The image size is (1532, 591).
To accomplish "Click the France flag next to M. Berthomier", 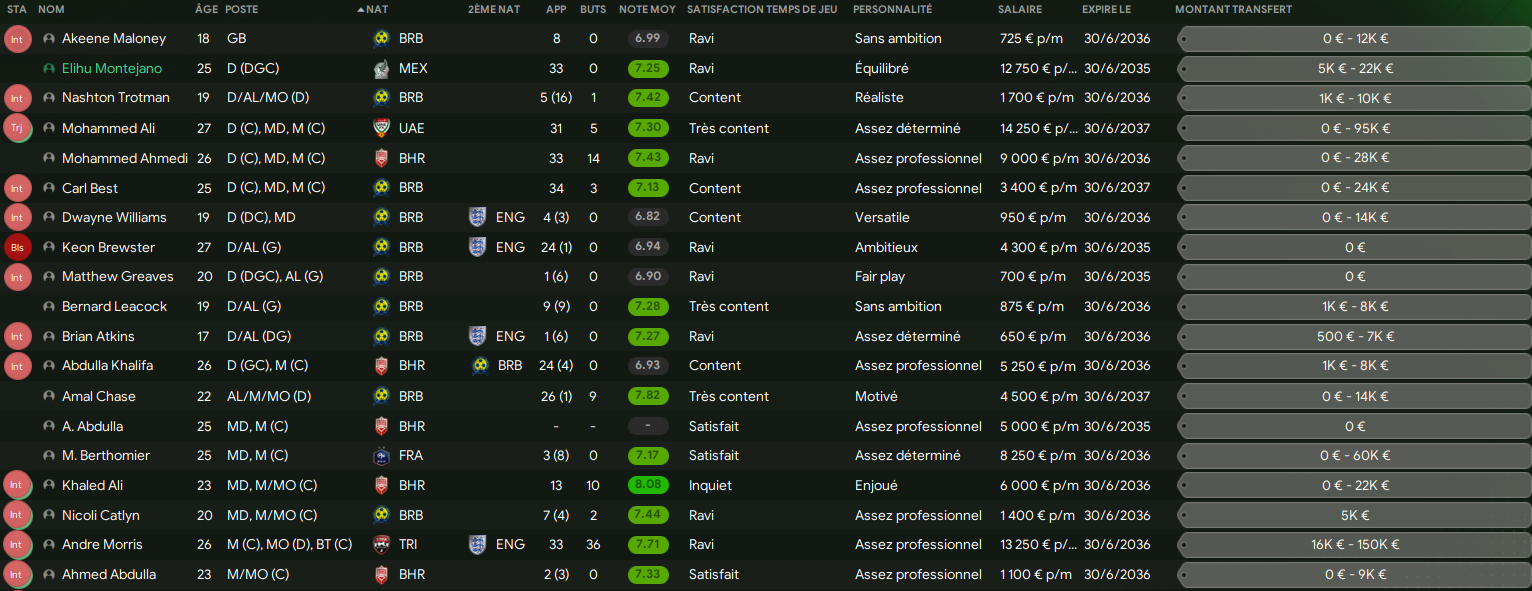I will coord(381,455).
